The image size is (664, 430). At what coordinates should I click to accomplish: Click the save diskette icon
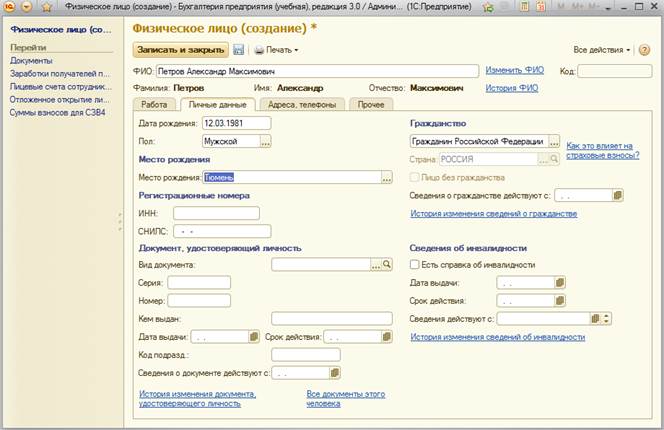239,49
